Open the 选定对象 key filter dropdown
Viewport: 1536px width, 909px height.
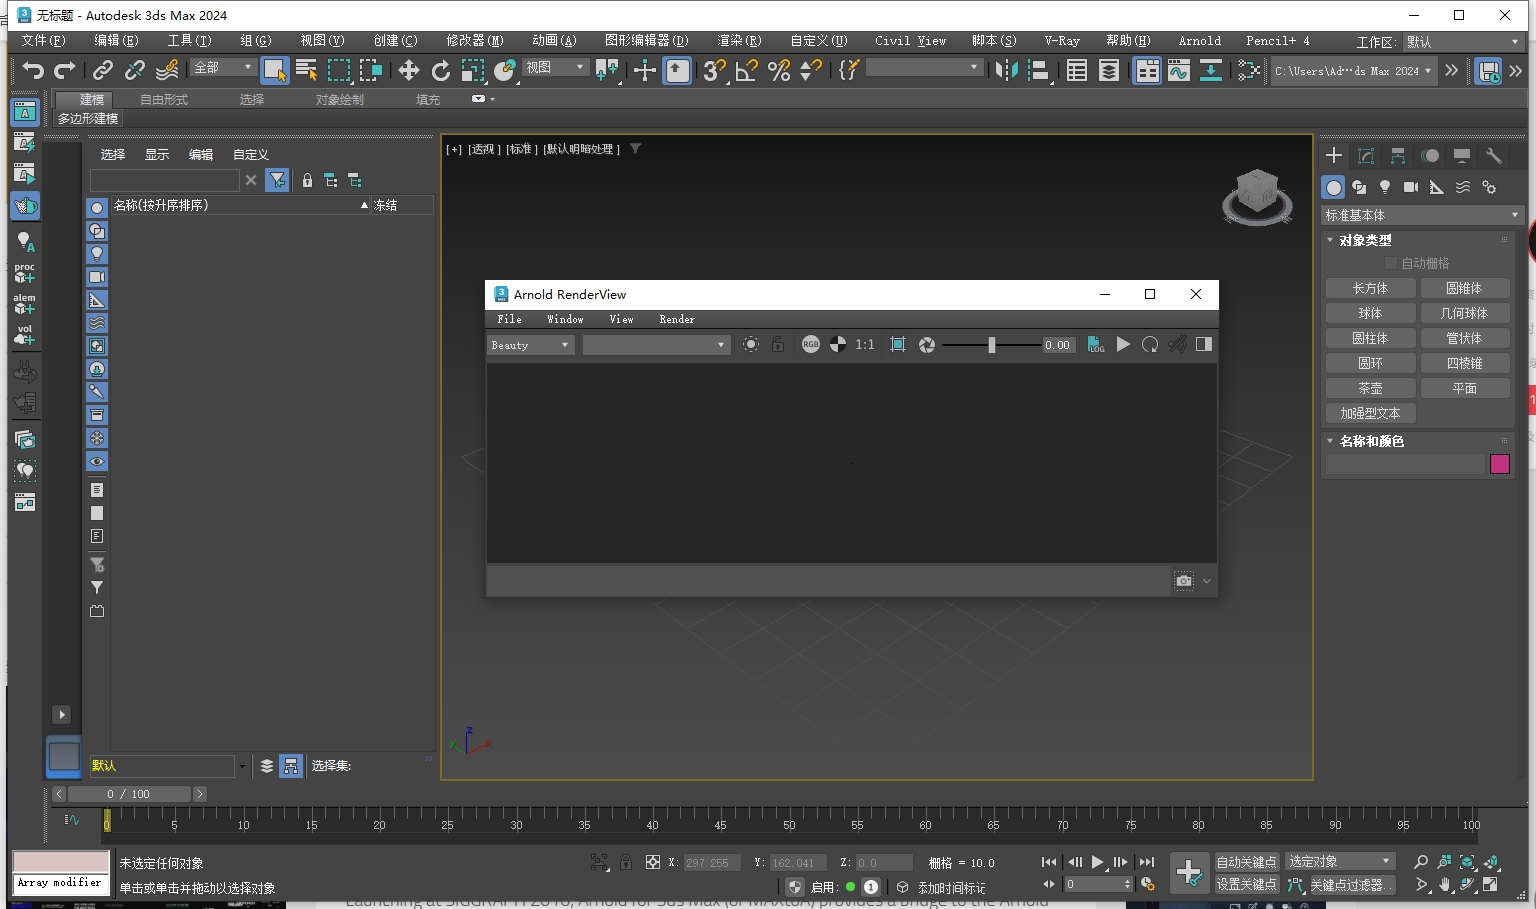coord(1340,861)
